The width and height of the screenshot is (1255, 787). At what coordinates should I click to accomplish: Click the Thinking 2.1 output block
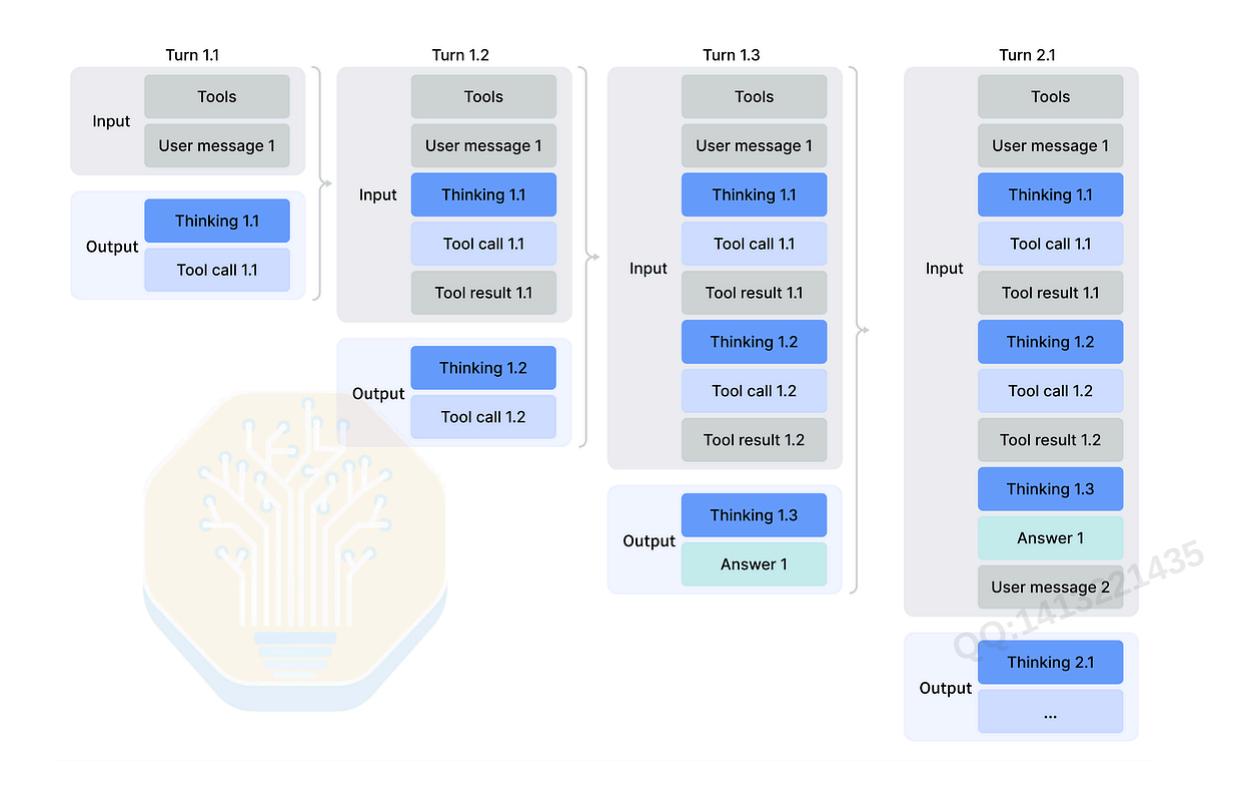[x=1050, y=662]
